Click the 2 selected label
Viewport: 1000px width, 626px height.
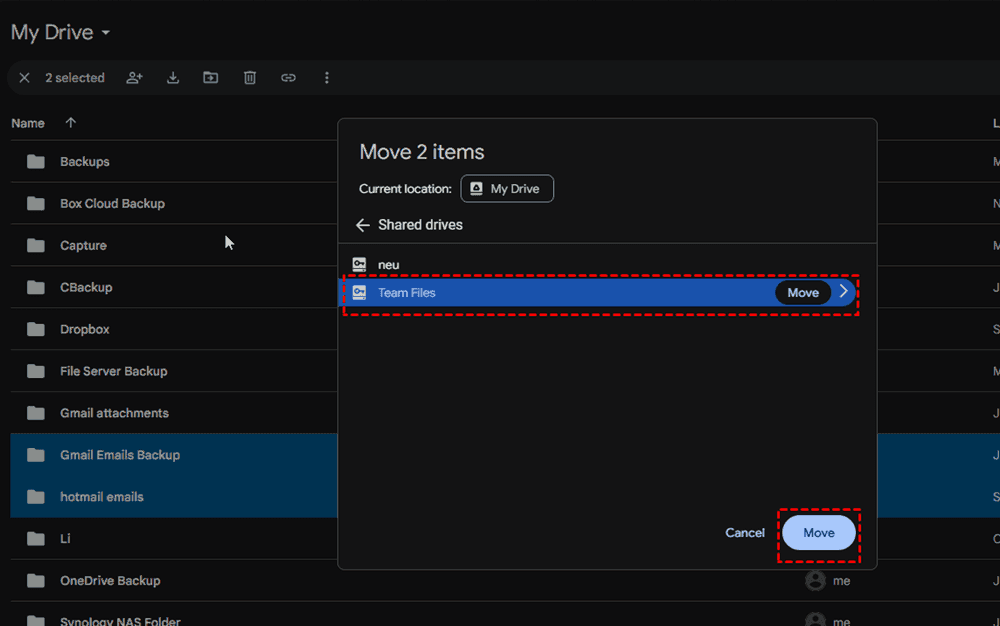[75, 78]
